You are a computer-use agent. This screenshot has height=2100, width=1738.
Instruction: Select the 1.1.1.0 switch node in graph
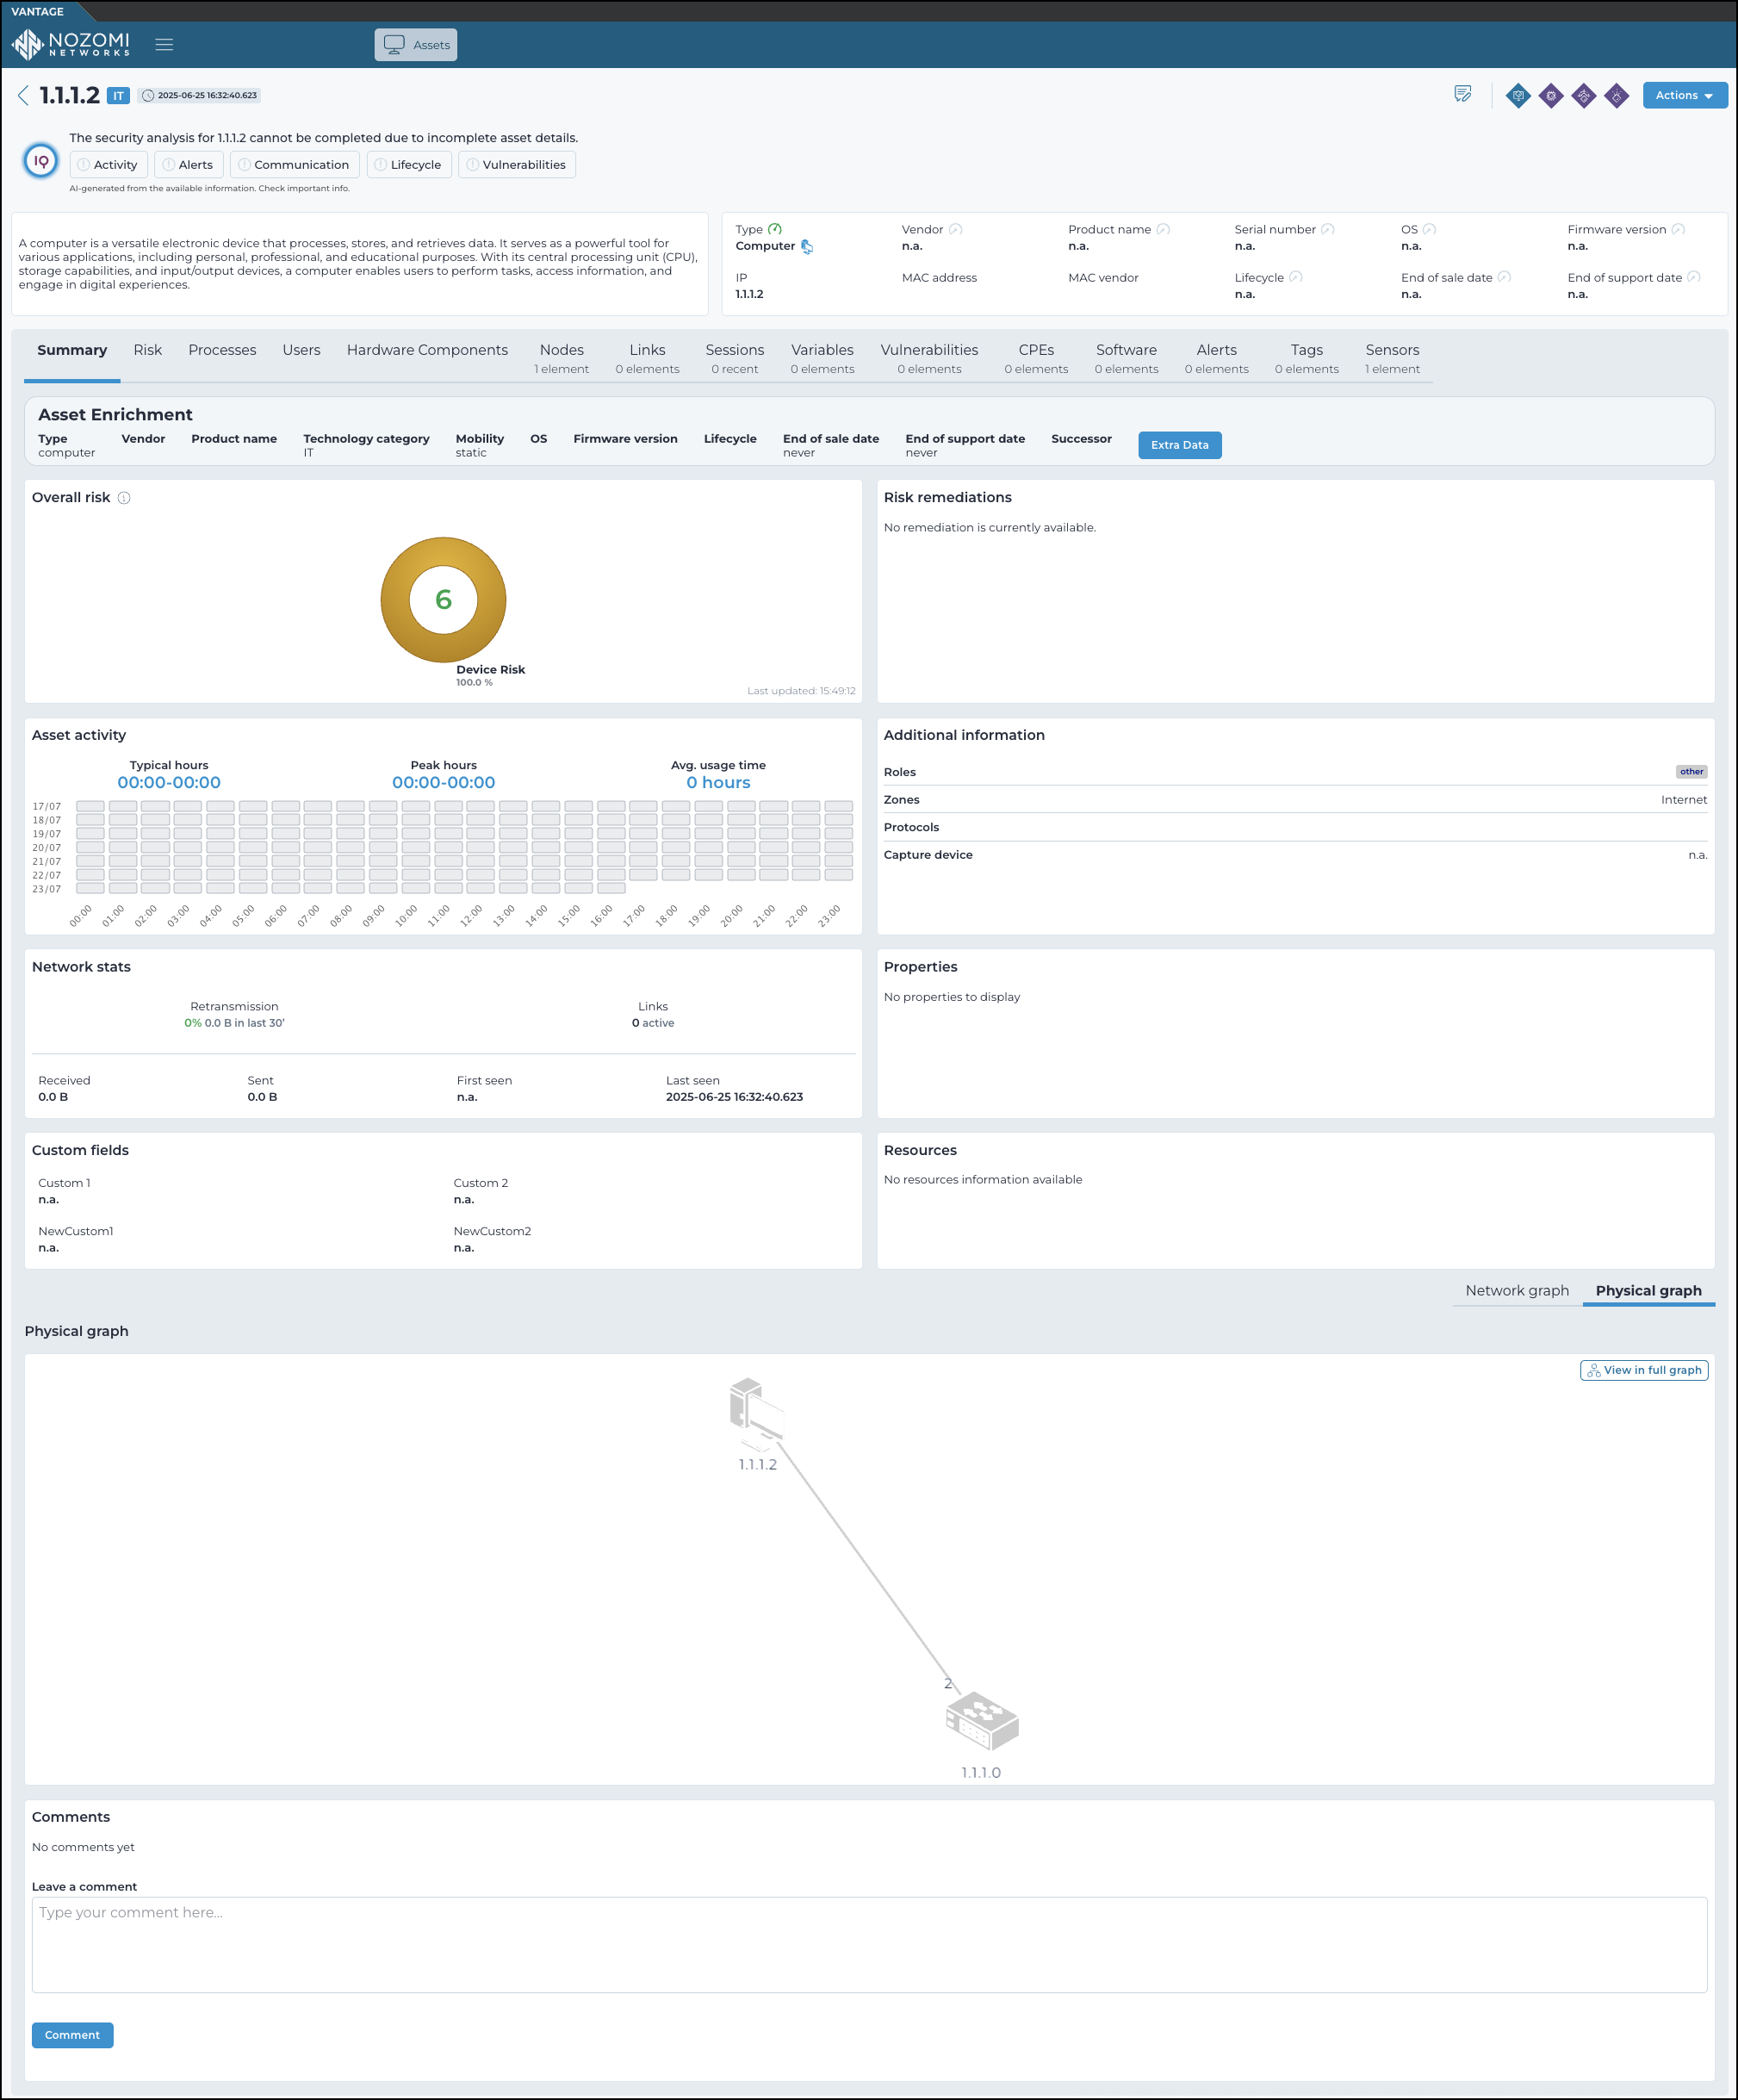point(982,1721)
